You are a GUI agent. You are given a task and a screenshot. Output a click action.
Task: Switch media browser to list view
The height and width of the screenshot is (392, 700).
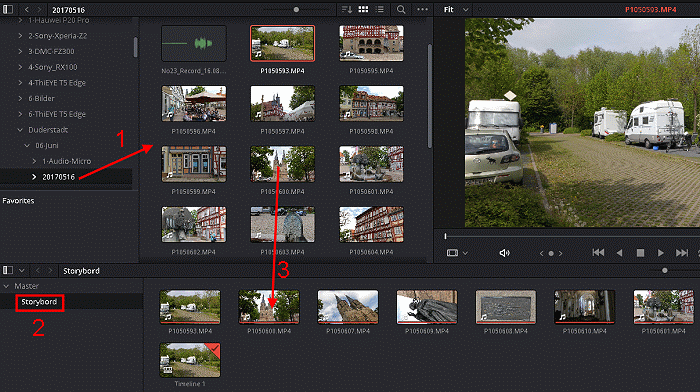(379, 9)
